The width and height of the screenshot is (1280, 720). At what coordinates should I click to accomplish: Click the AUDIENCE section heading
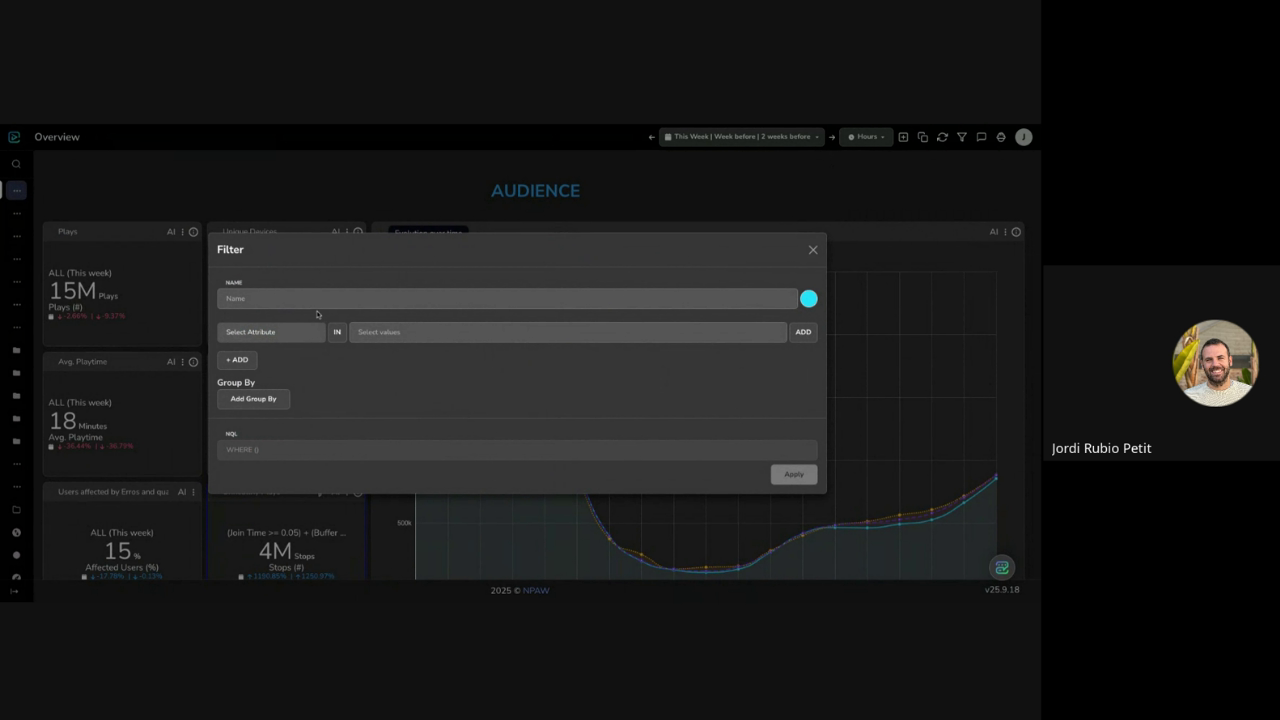535,191
